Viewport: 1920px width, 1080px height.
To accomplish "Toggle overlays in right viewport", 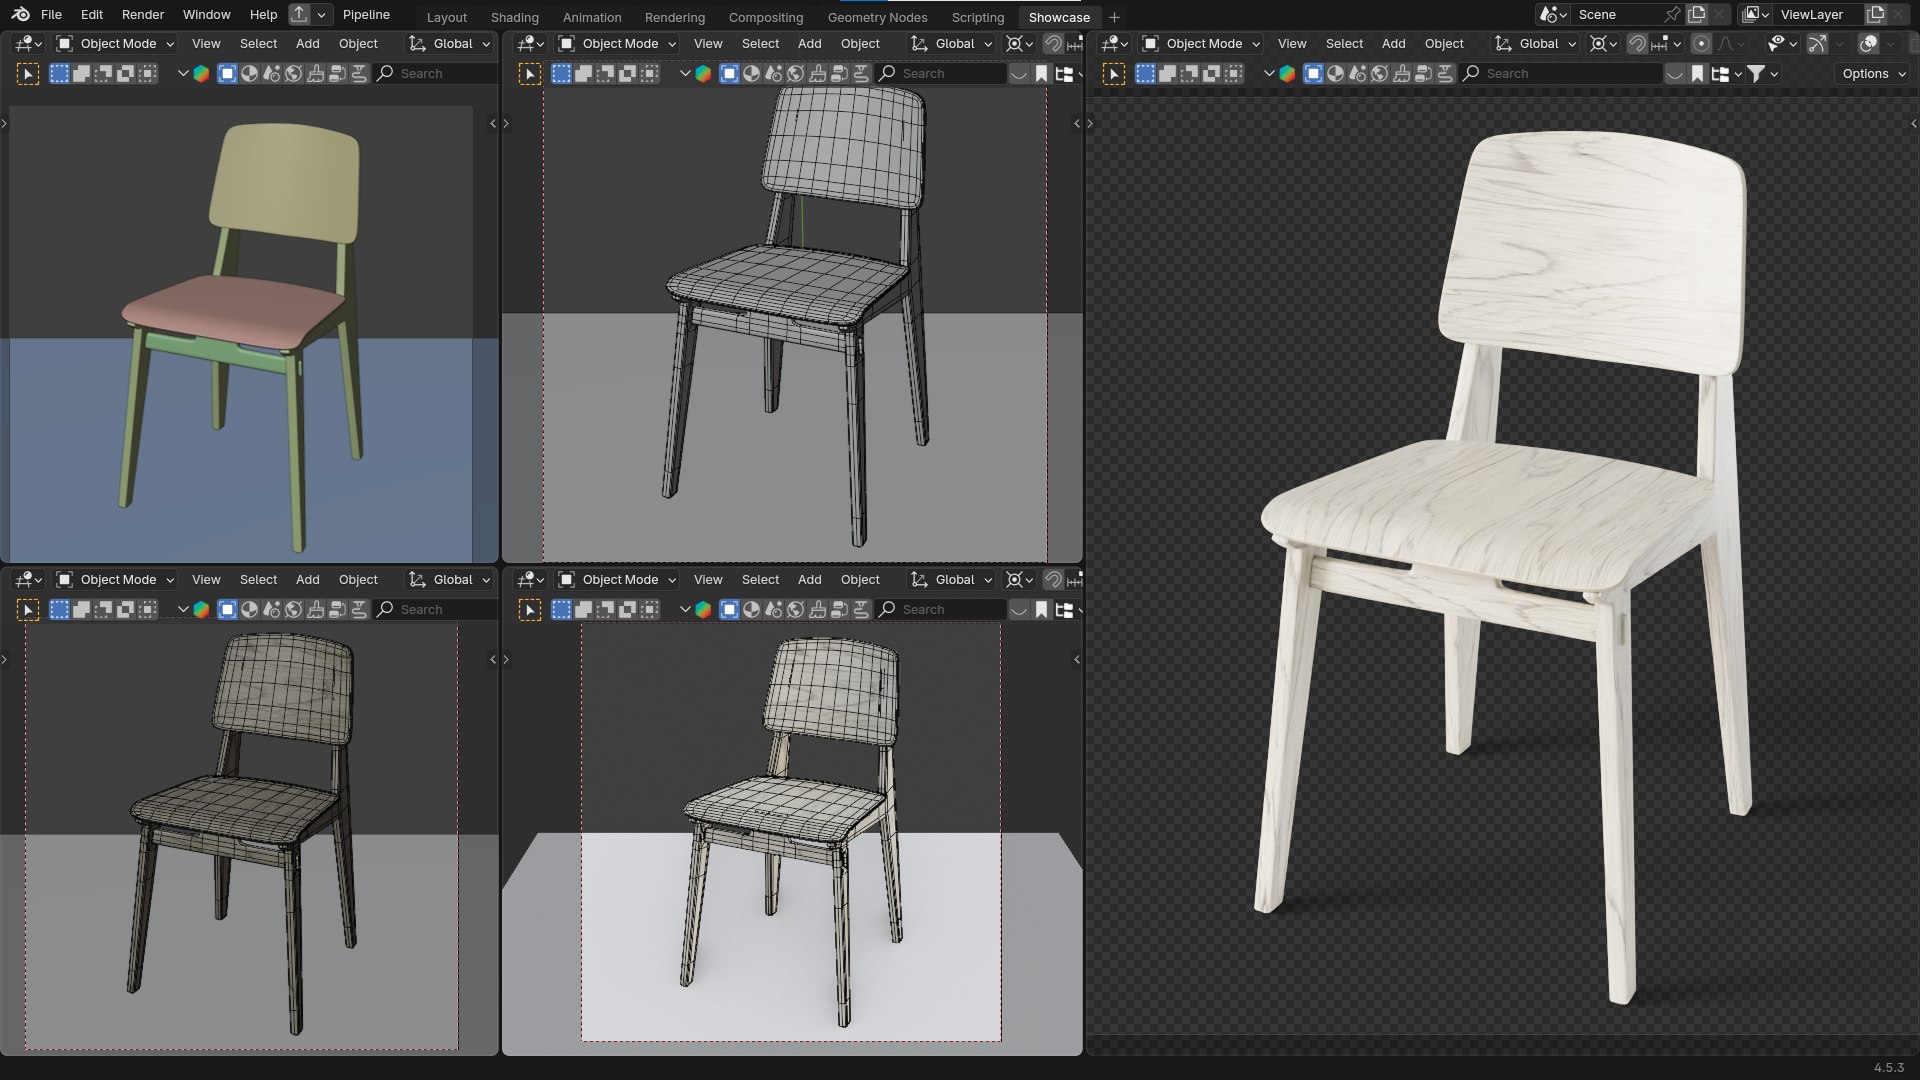I will (x=1867, y=44).
